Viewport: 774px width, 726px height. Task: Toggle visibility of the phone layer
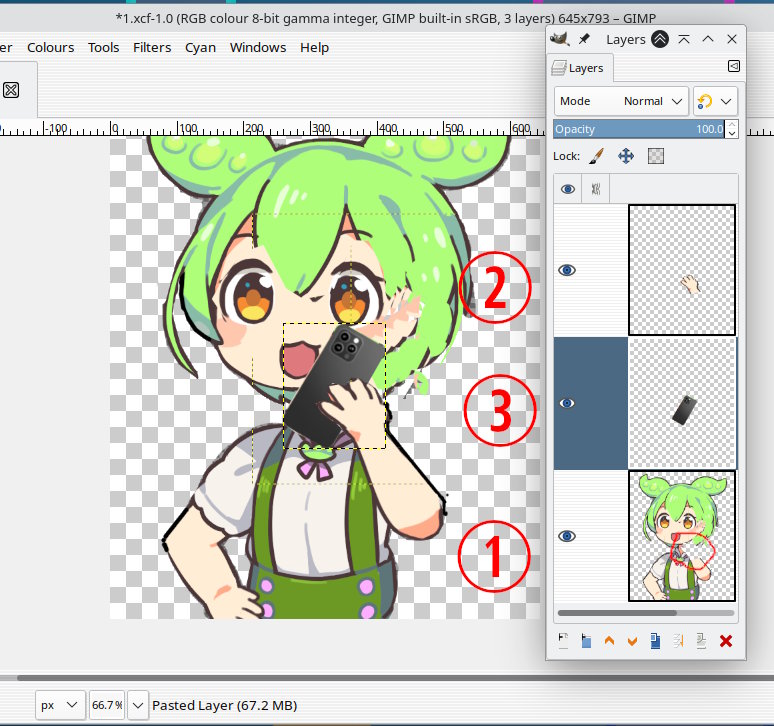click(567, 403)
